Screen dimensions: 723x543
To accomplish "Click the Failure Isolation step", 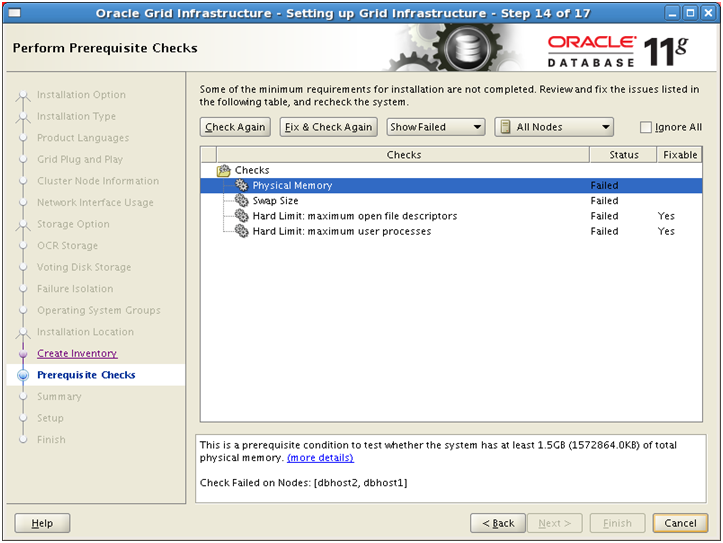I will tap(75, 289).
